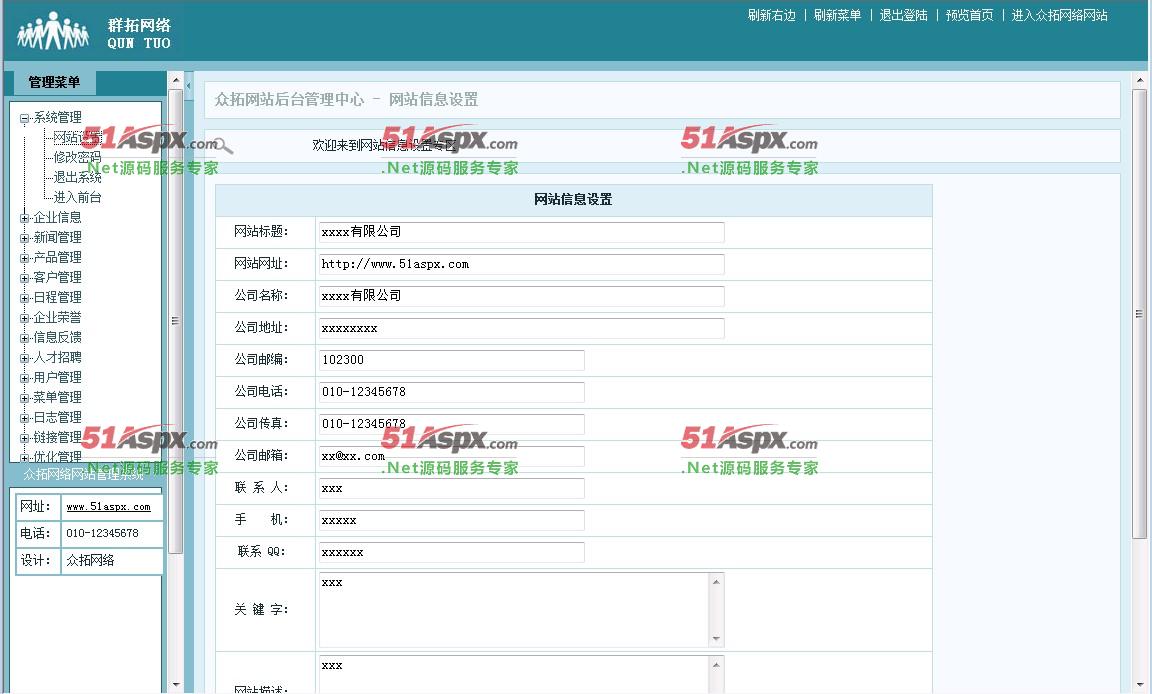Screen dimensions: 1152x694
Task: Focus the 网站标题 input field
Action: [522, 232]
